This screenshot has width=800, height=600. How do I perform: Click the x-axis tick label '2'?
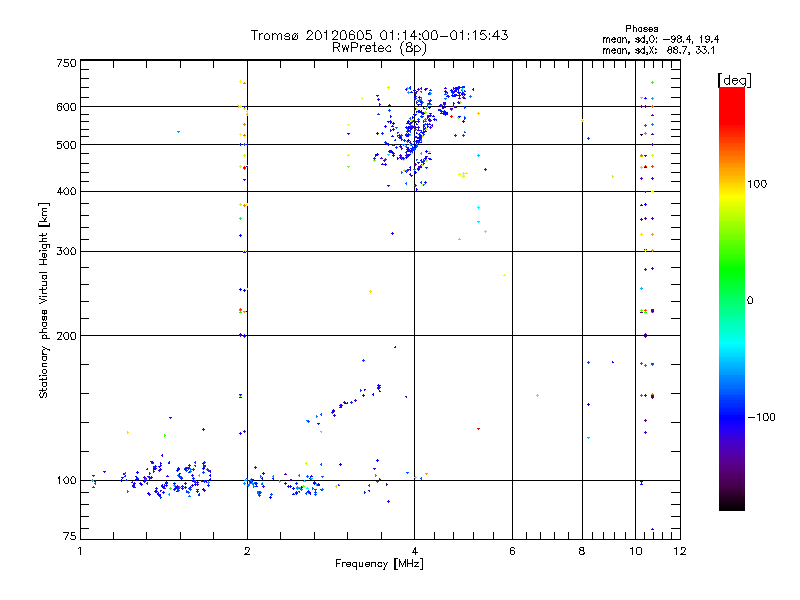point(247,551)
